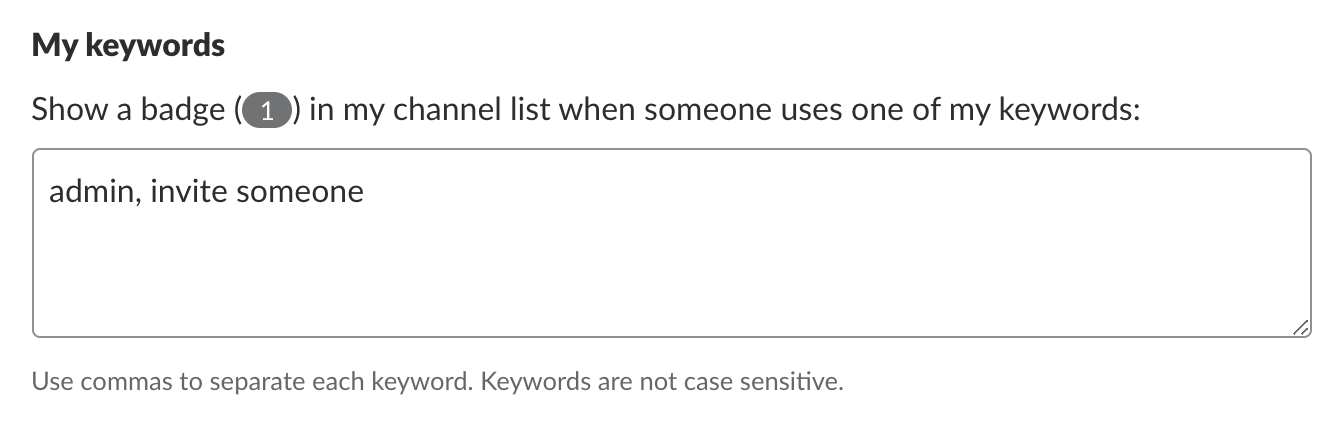Click the textarea resize handle in corner

coord(1299,326)
